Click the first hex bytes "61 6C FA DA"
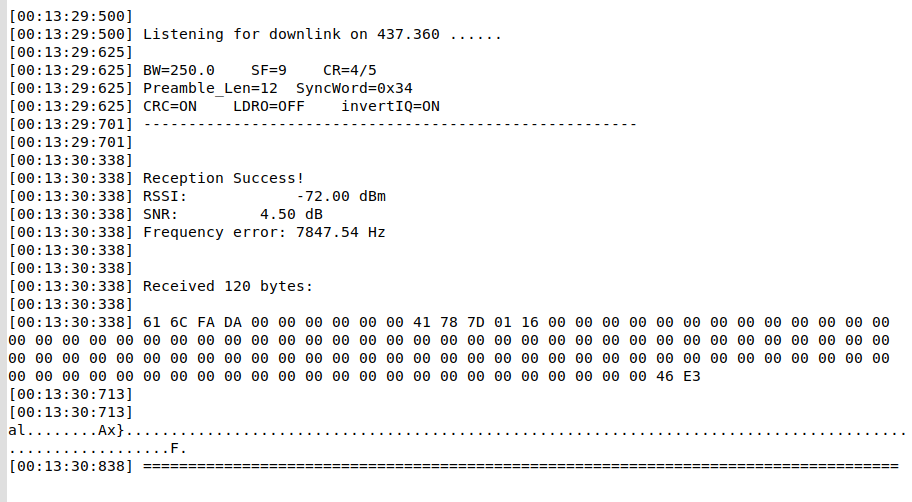912x502 pixels. click(x=192, y=322)
